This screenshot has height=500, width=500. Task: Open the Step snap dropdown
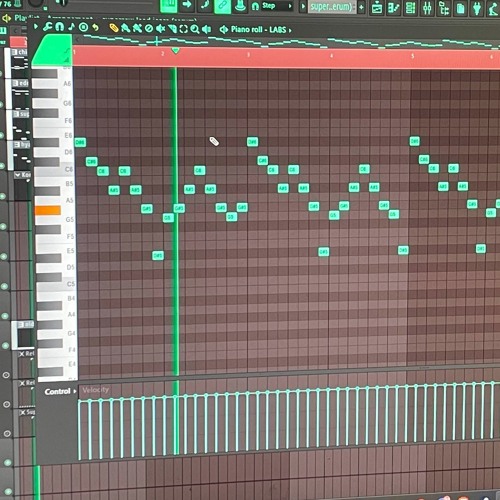pyautogui.click(x=276, y=6)
